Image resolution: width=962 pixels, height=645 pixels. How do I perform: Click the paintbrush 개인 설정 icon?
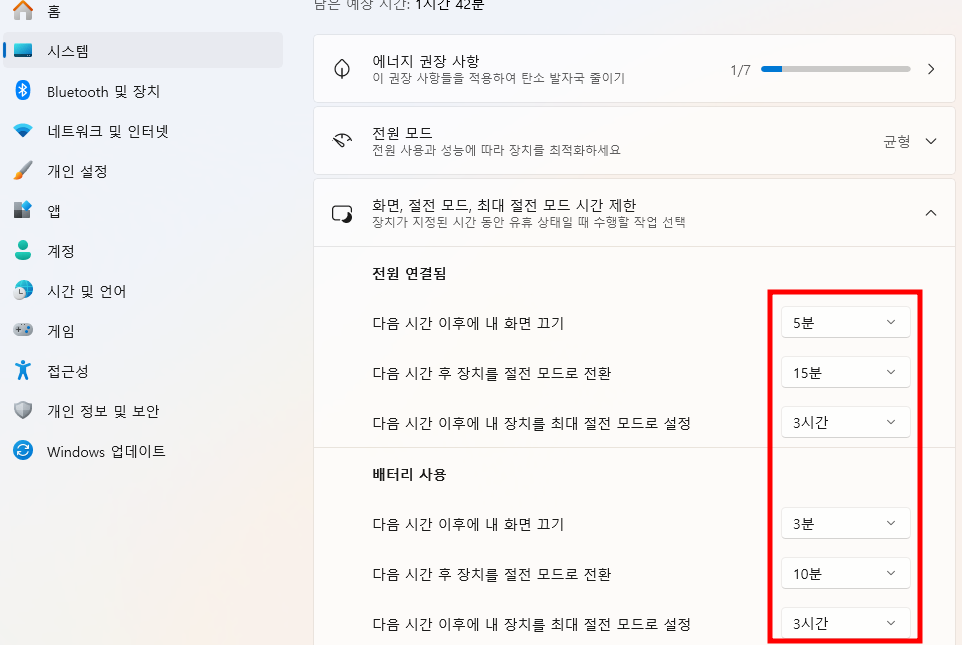23,171
